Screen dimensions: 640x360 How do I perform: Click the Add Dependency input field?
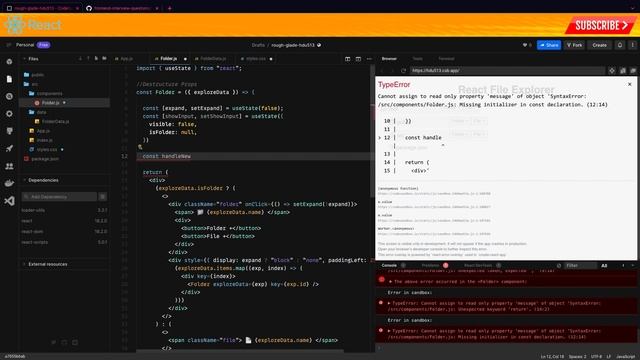59,197
